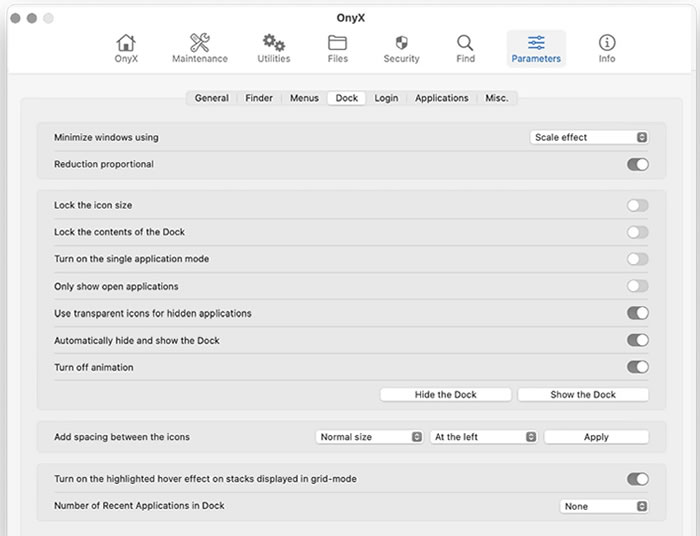The height and width of the screenshot is (536, 700).
Task: Switch to the Menus tab
Action: (x=304, y=98)
